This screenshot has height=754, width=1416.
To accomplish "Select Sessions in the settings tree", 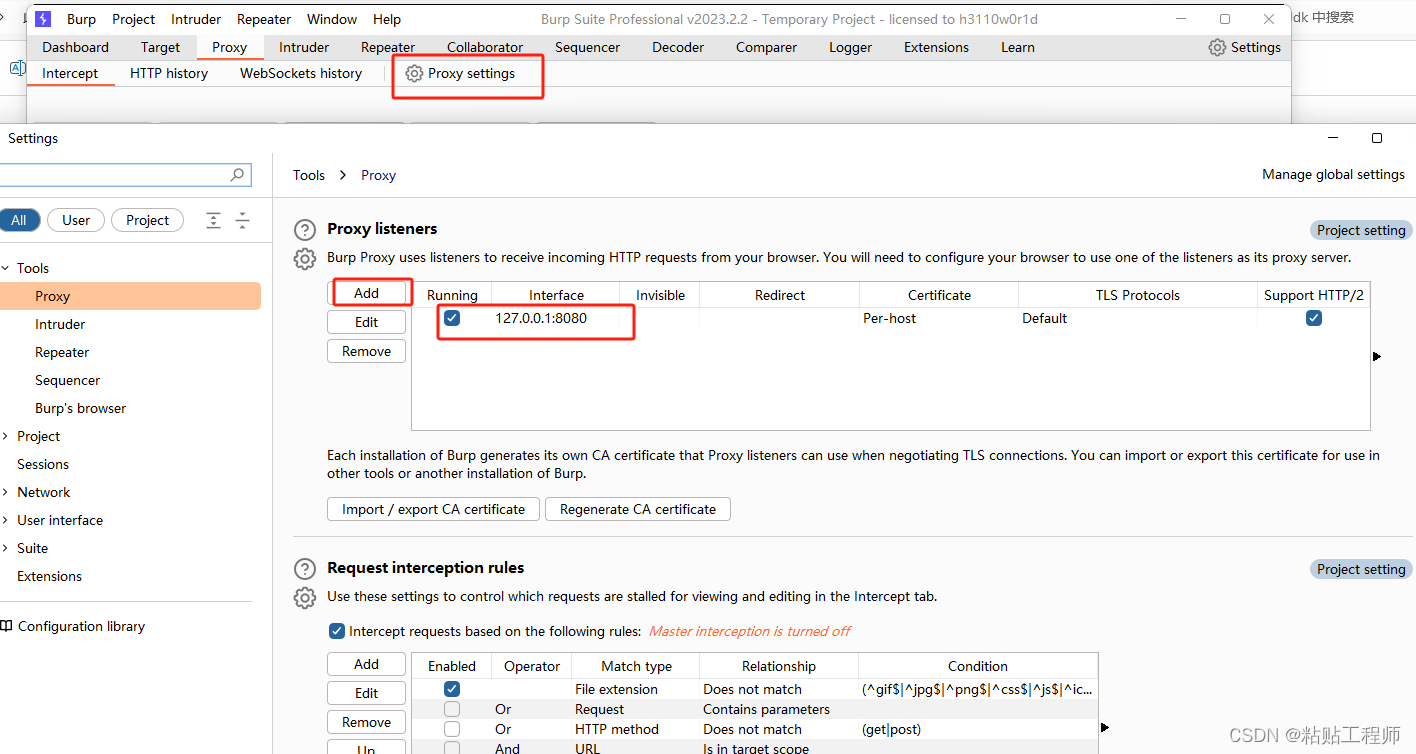I will (43, 464).
